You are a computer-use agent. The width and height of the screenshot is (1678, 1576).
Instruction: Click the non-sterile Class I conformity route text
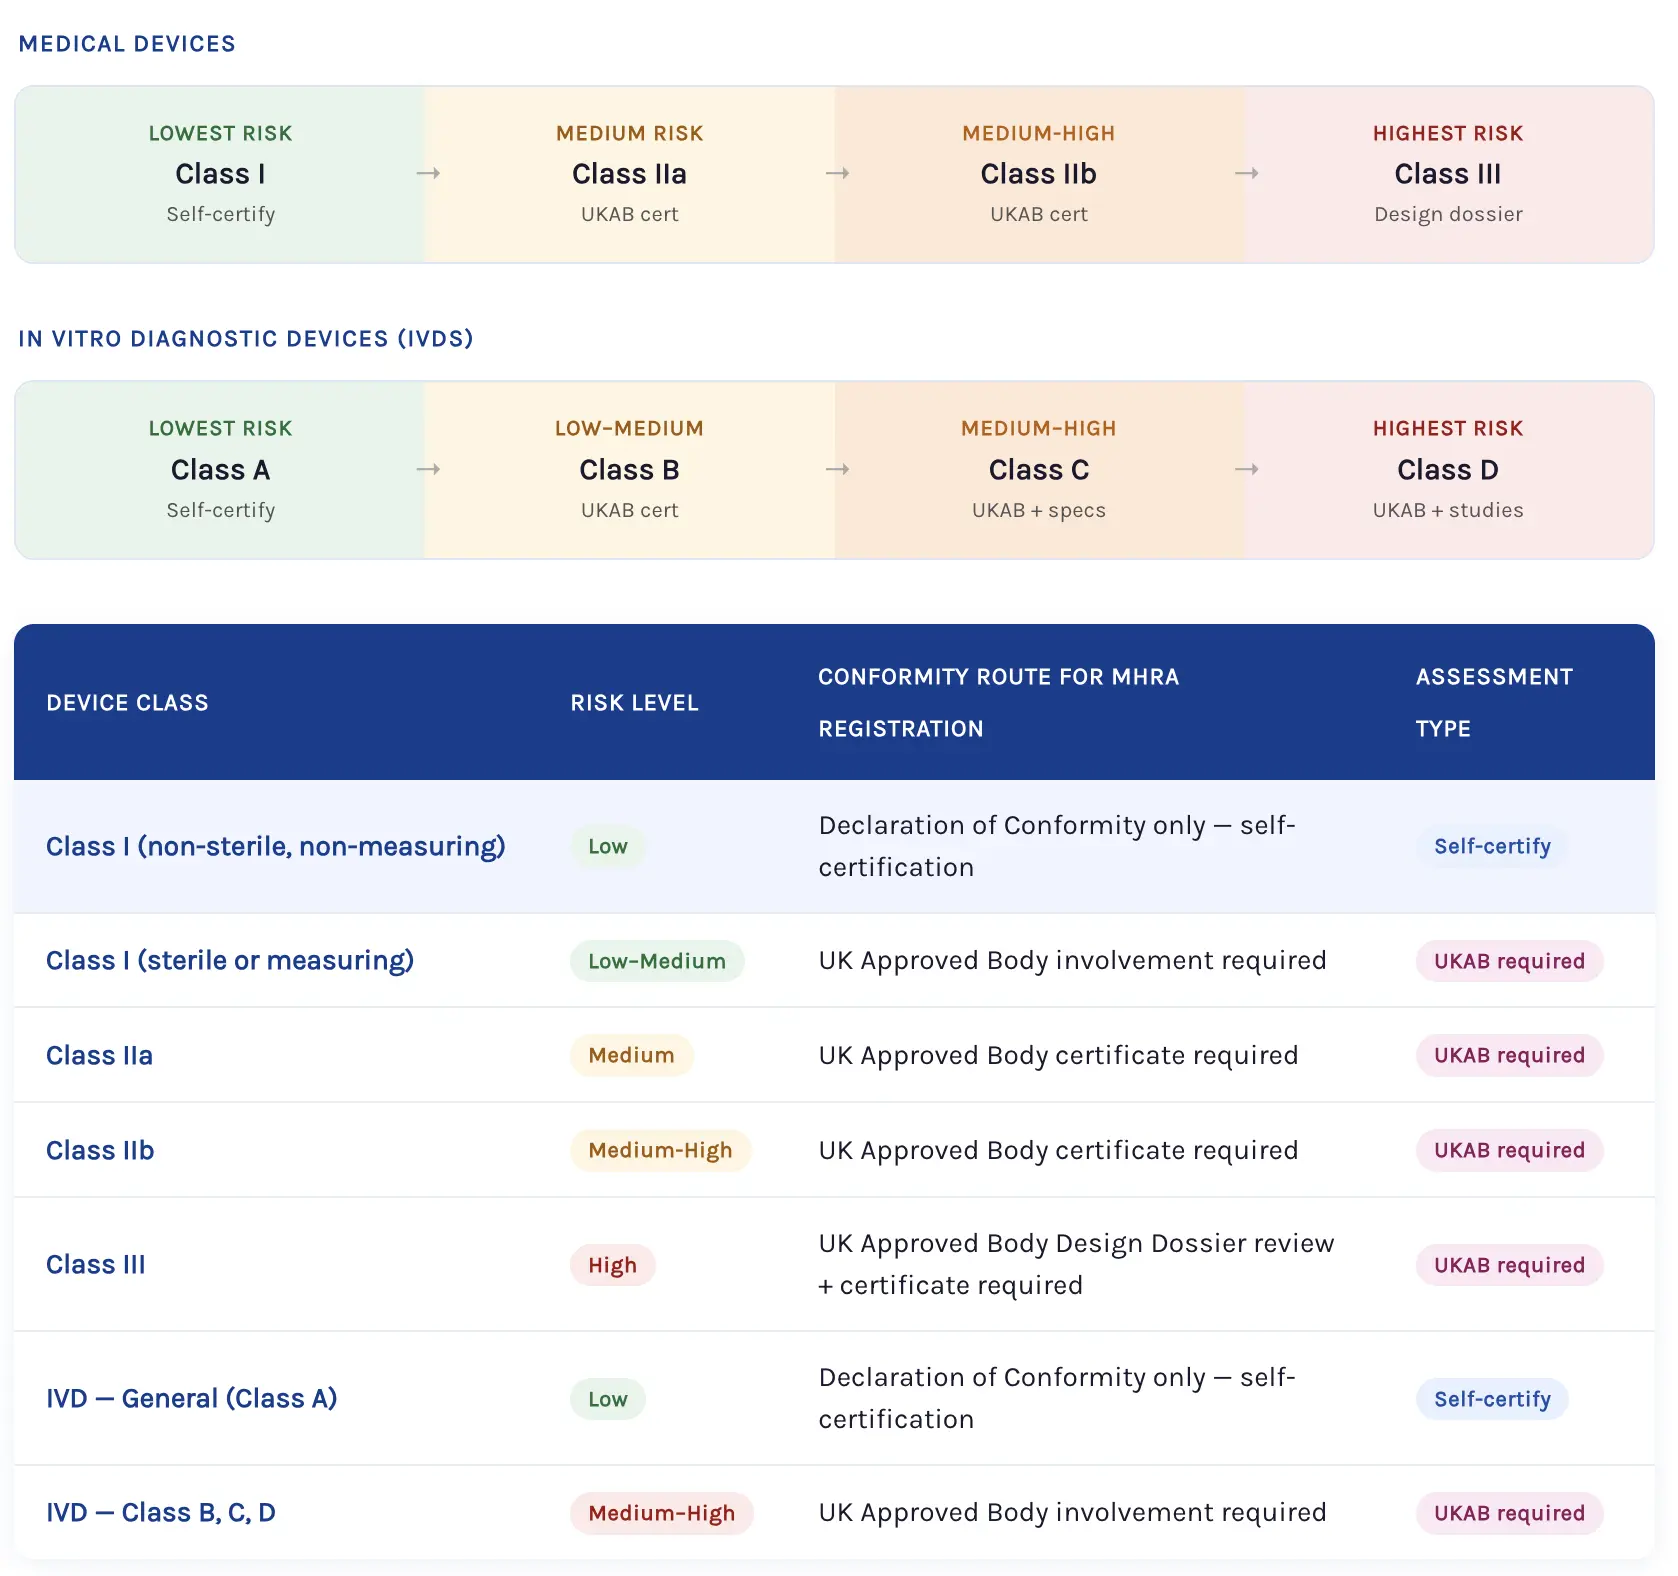[x=1057, y=847]
